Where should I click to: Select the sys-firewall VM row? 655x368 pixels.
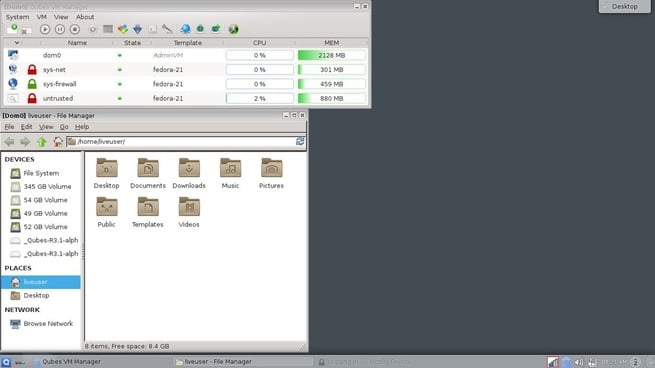pyautogui.click(x=186, y=84)
